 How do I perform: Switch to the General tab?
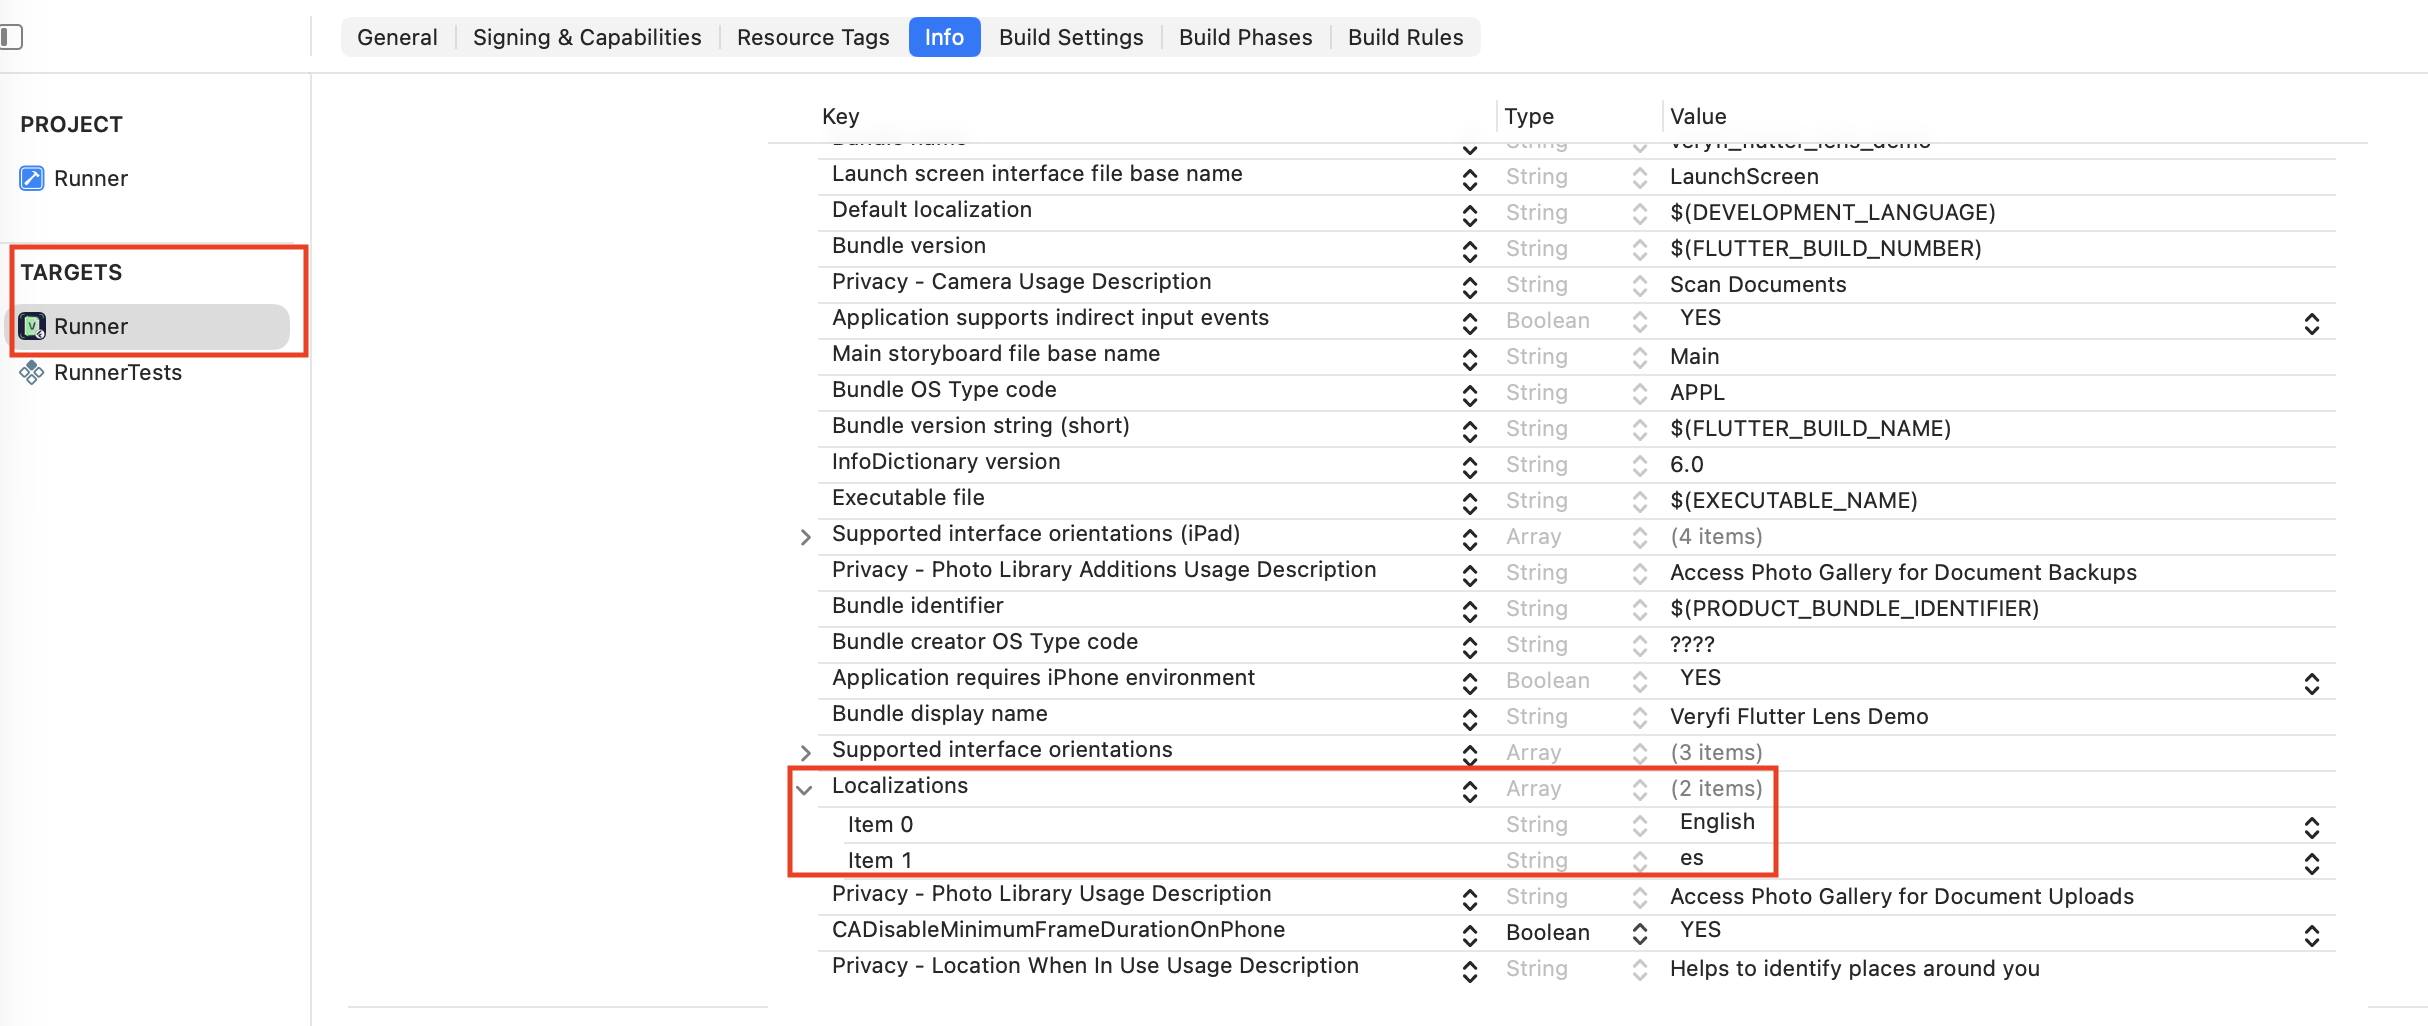396,37
